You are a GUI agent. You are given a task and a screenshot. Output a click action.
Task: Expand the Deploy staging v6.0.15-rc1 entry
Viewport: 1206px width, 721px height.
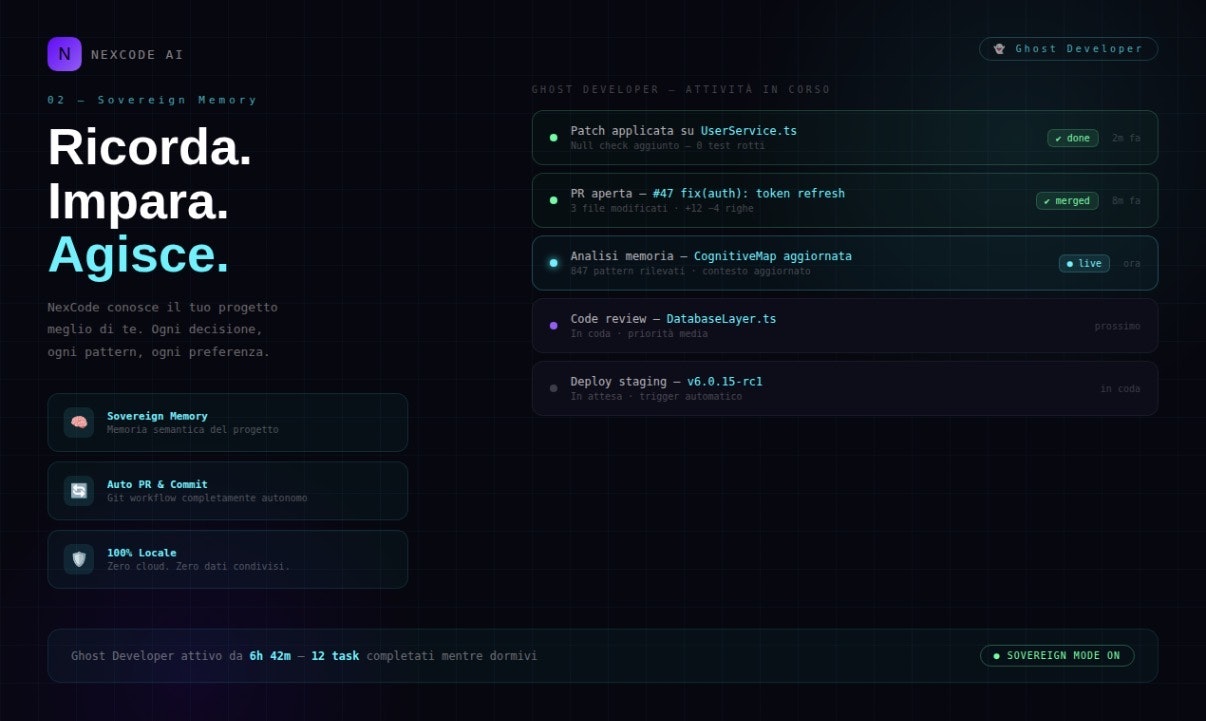(x=845, y=388)
